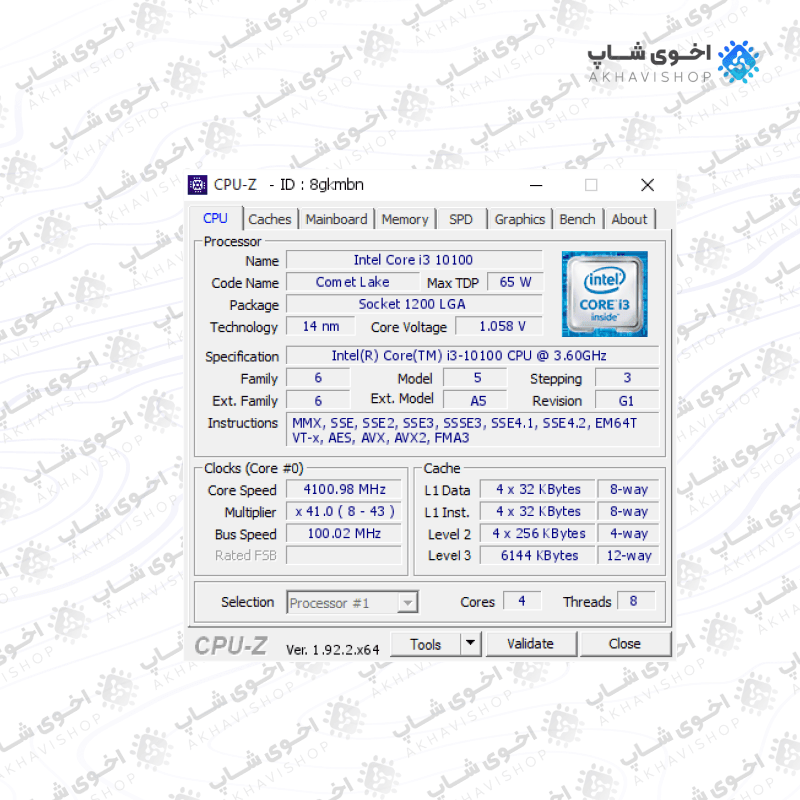Image resolution: width=800 pixels, height=800 pixels.
Task: Click the L1 Data size 4 x 32 KBytes
Action: pyautogui.click(x=538, y=489)
